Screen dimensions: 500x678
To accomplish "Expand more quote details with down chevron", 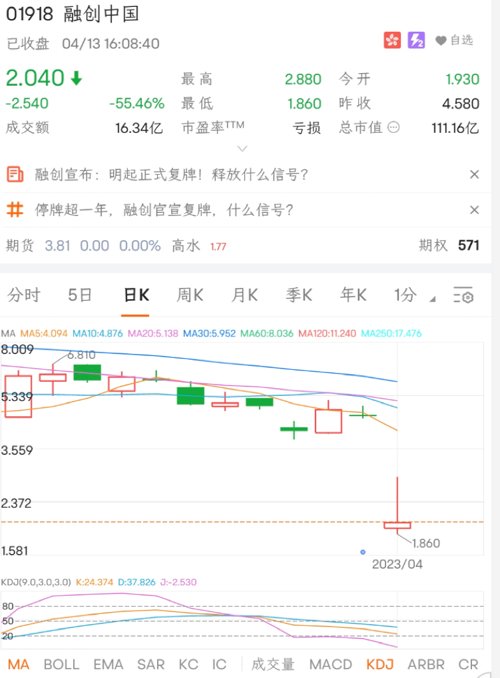I will click(x=242, y=148).
